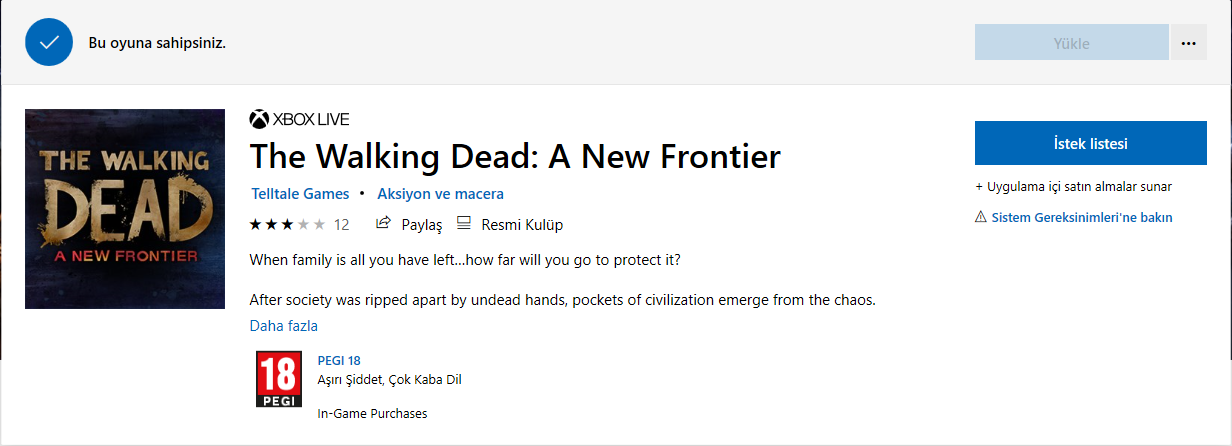Open the Resmi Kulüp text link
Image resolution: width=1232 pixels, height=446 pixels.
pos(521,225)
